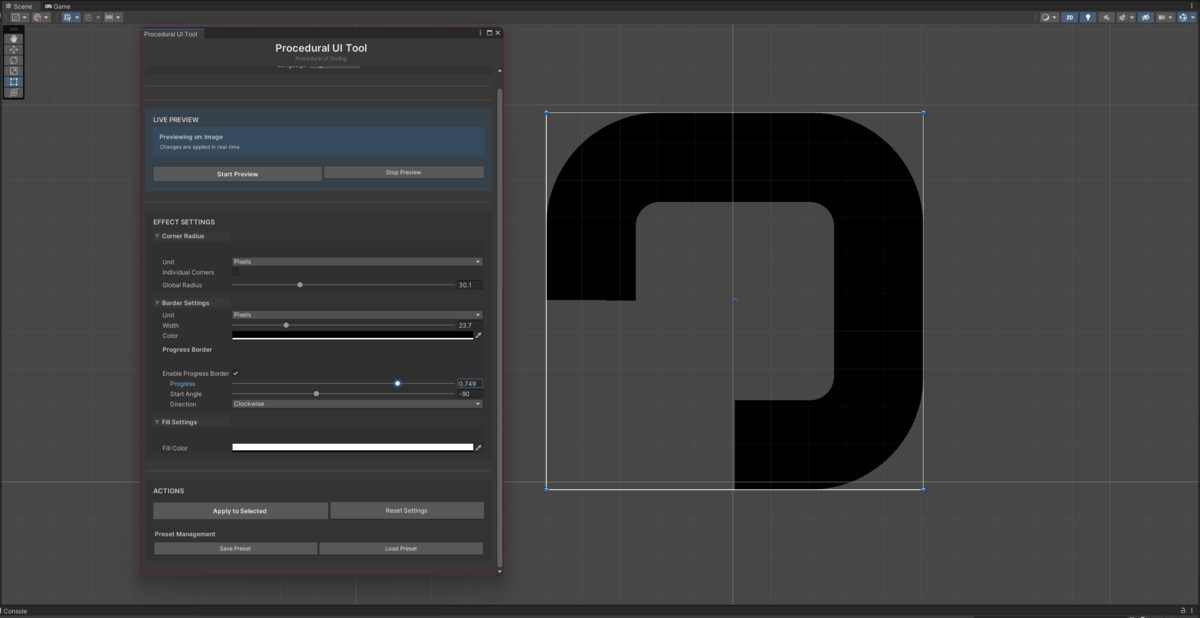The image size is (1200, 618).
Task: Collapse the Border Settings section
Action: point(158,303)
